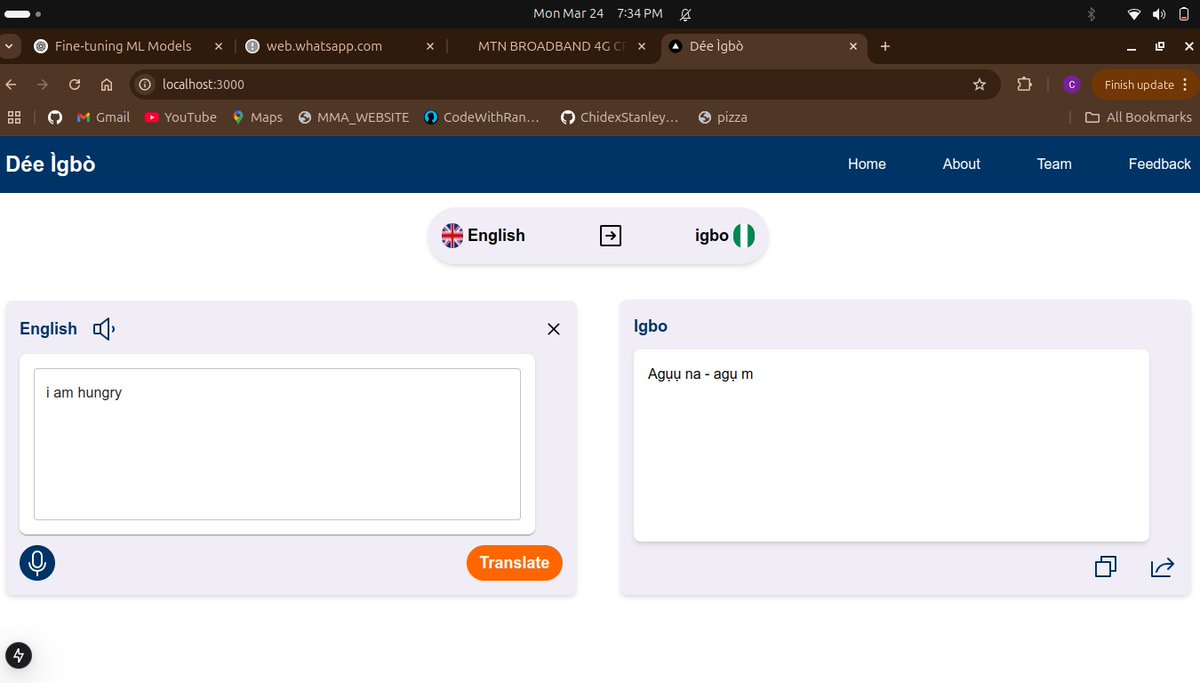
Task: Open the Team nav link
Action: click(1054, 164)
